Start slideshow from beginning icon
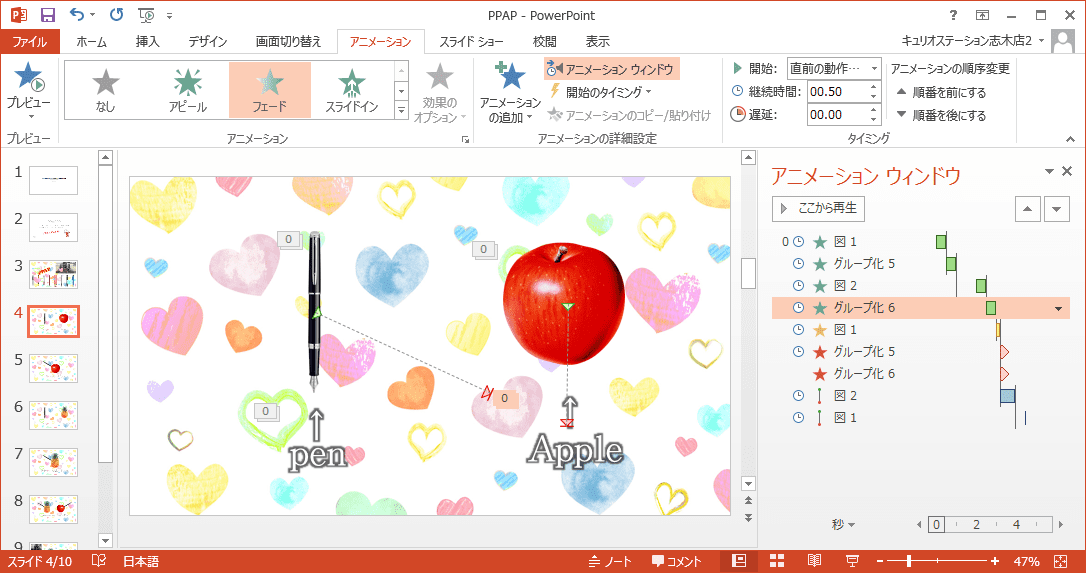1086x573 pixels. pyautogui.click(x=146, y=15)
